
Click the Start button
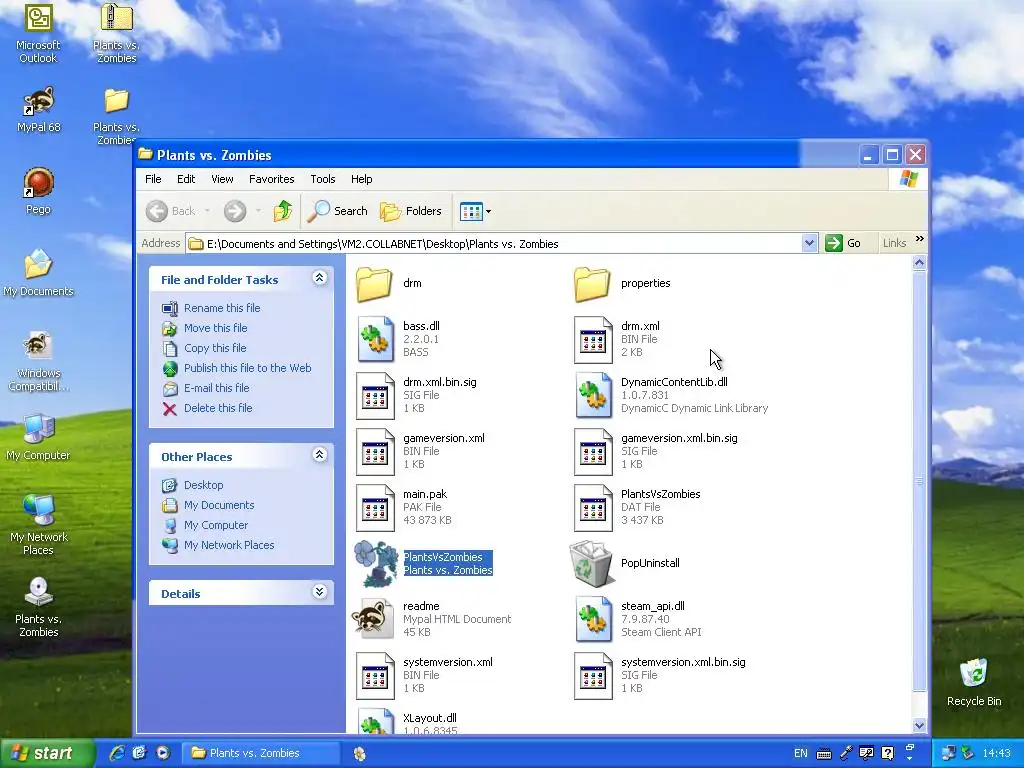click(x=47, y=753)
